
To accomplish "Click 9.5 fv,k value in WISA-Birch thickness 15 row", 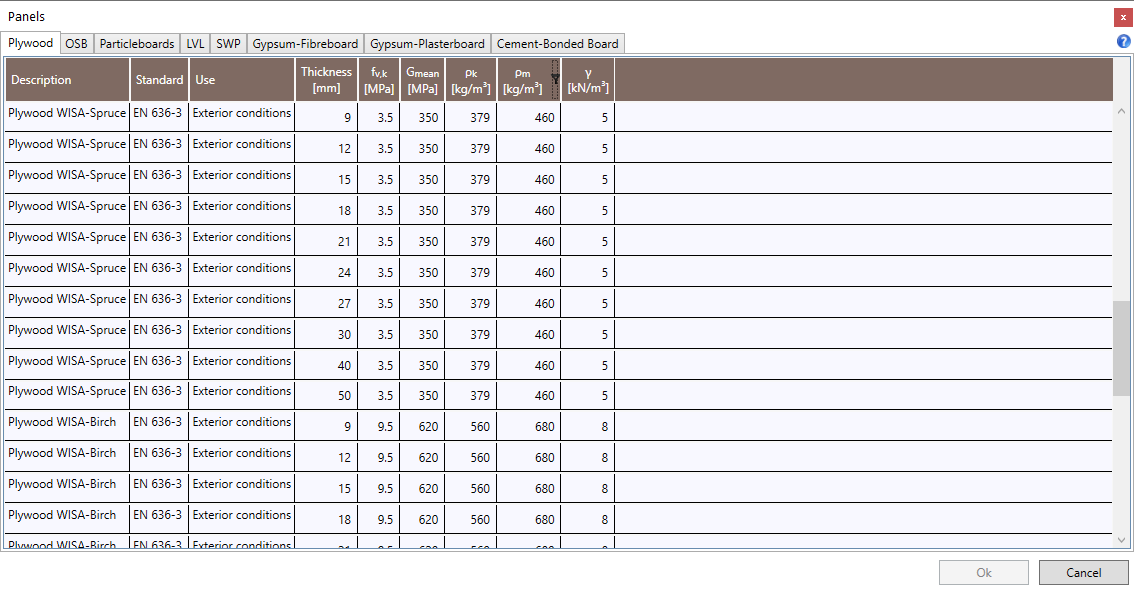I will click(385, 489).
